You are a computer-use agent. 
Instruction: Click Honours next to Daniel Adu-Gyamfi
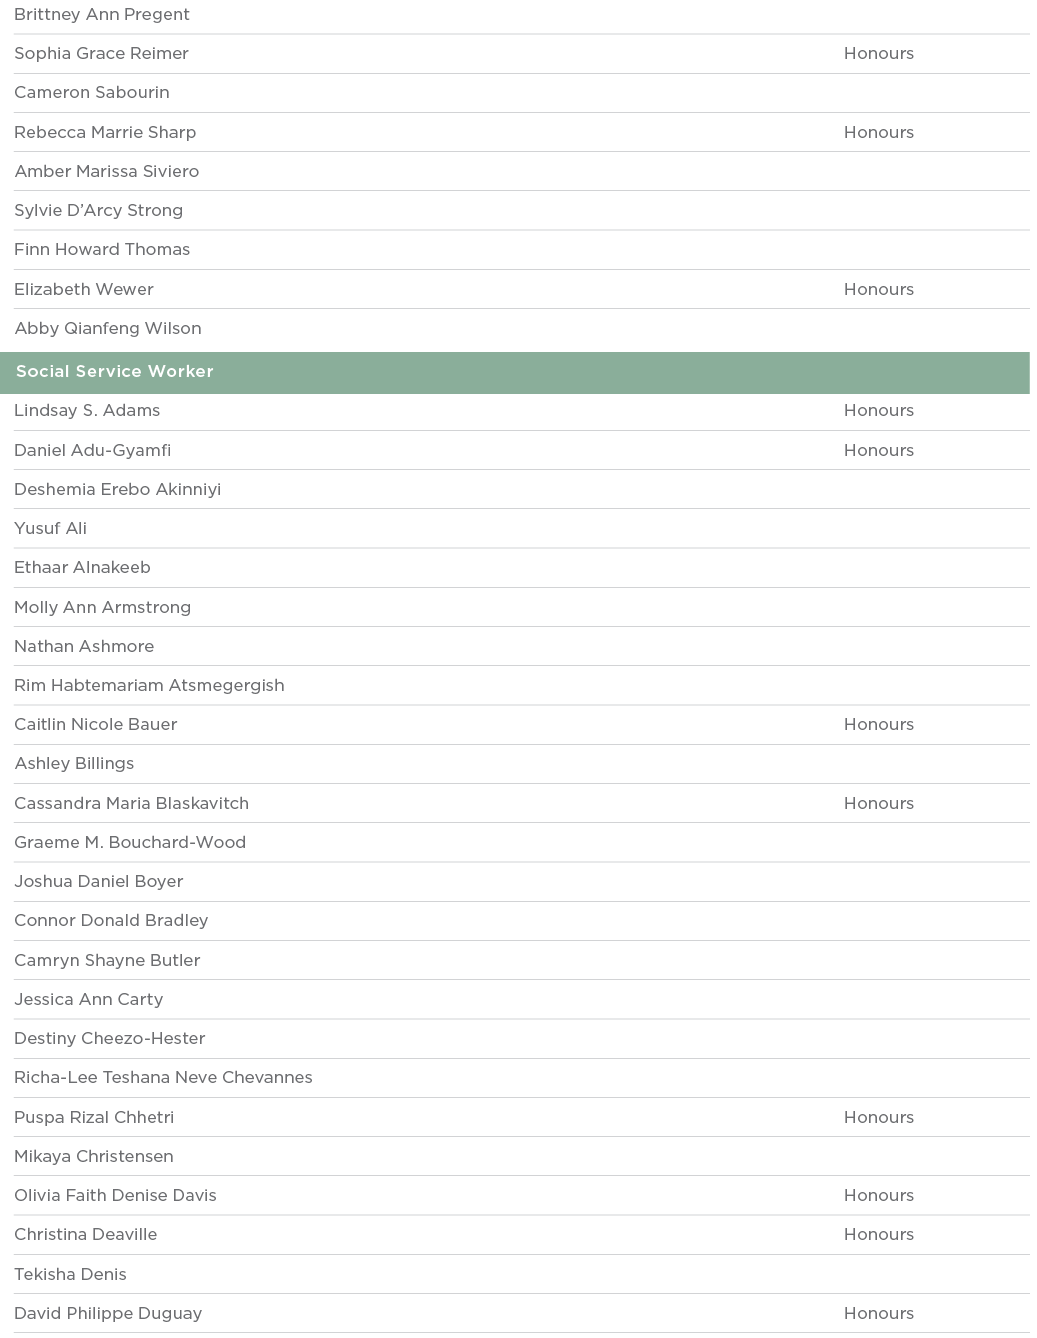click(x=878, y=450)
